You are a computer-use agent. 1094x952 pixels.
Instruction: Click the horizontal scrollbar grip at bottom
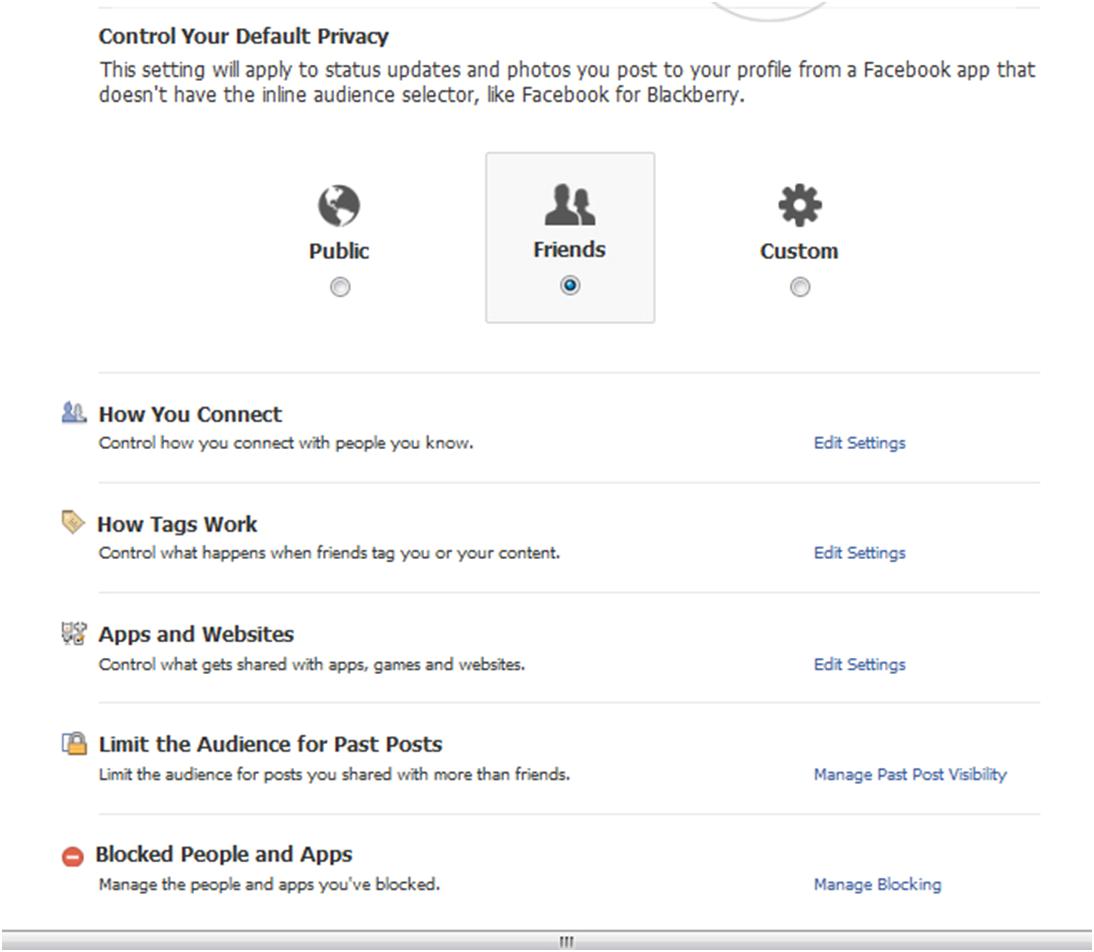click(566, 942)
